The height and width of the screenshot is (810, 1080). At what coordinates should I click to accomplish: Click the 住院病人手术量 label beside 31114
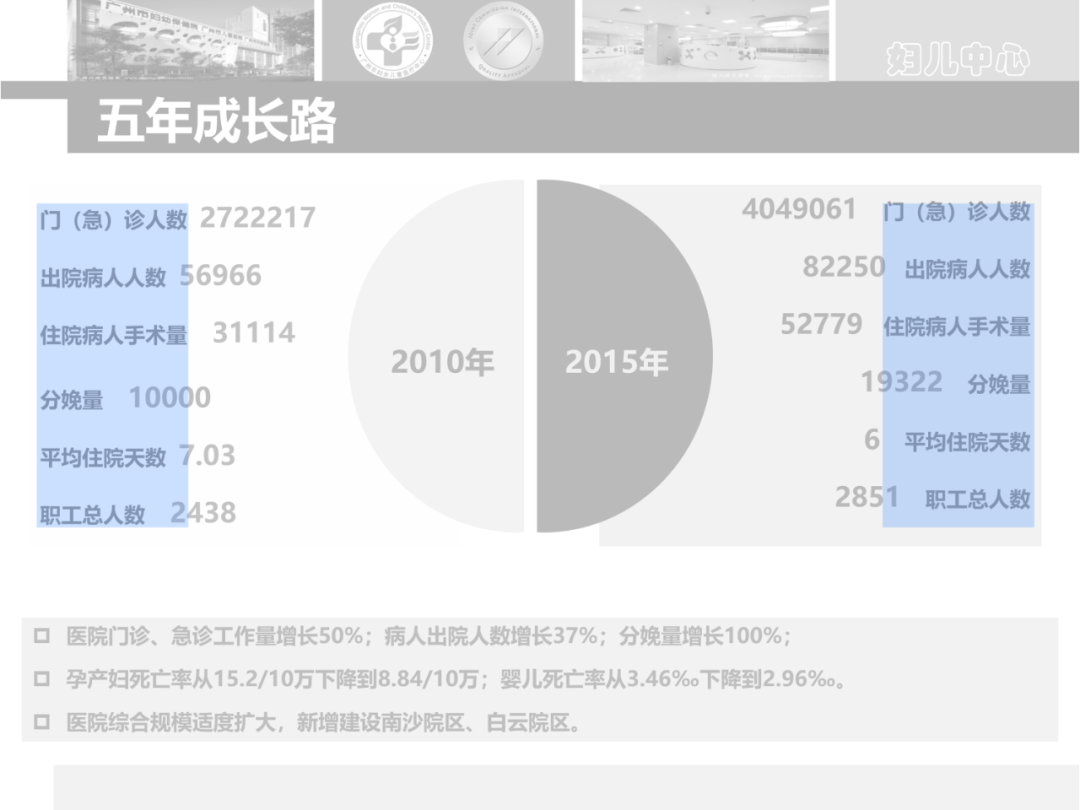click(114, 335)
